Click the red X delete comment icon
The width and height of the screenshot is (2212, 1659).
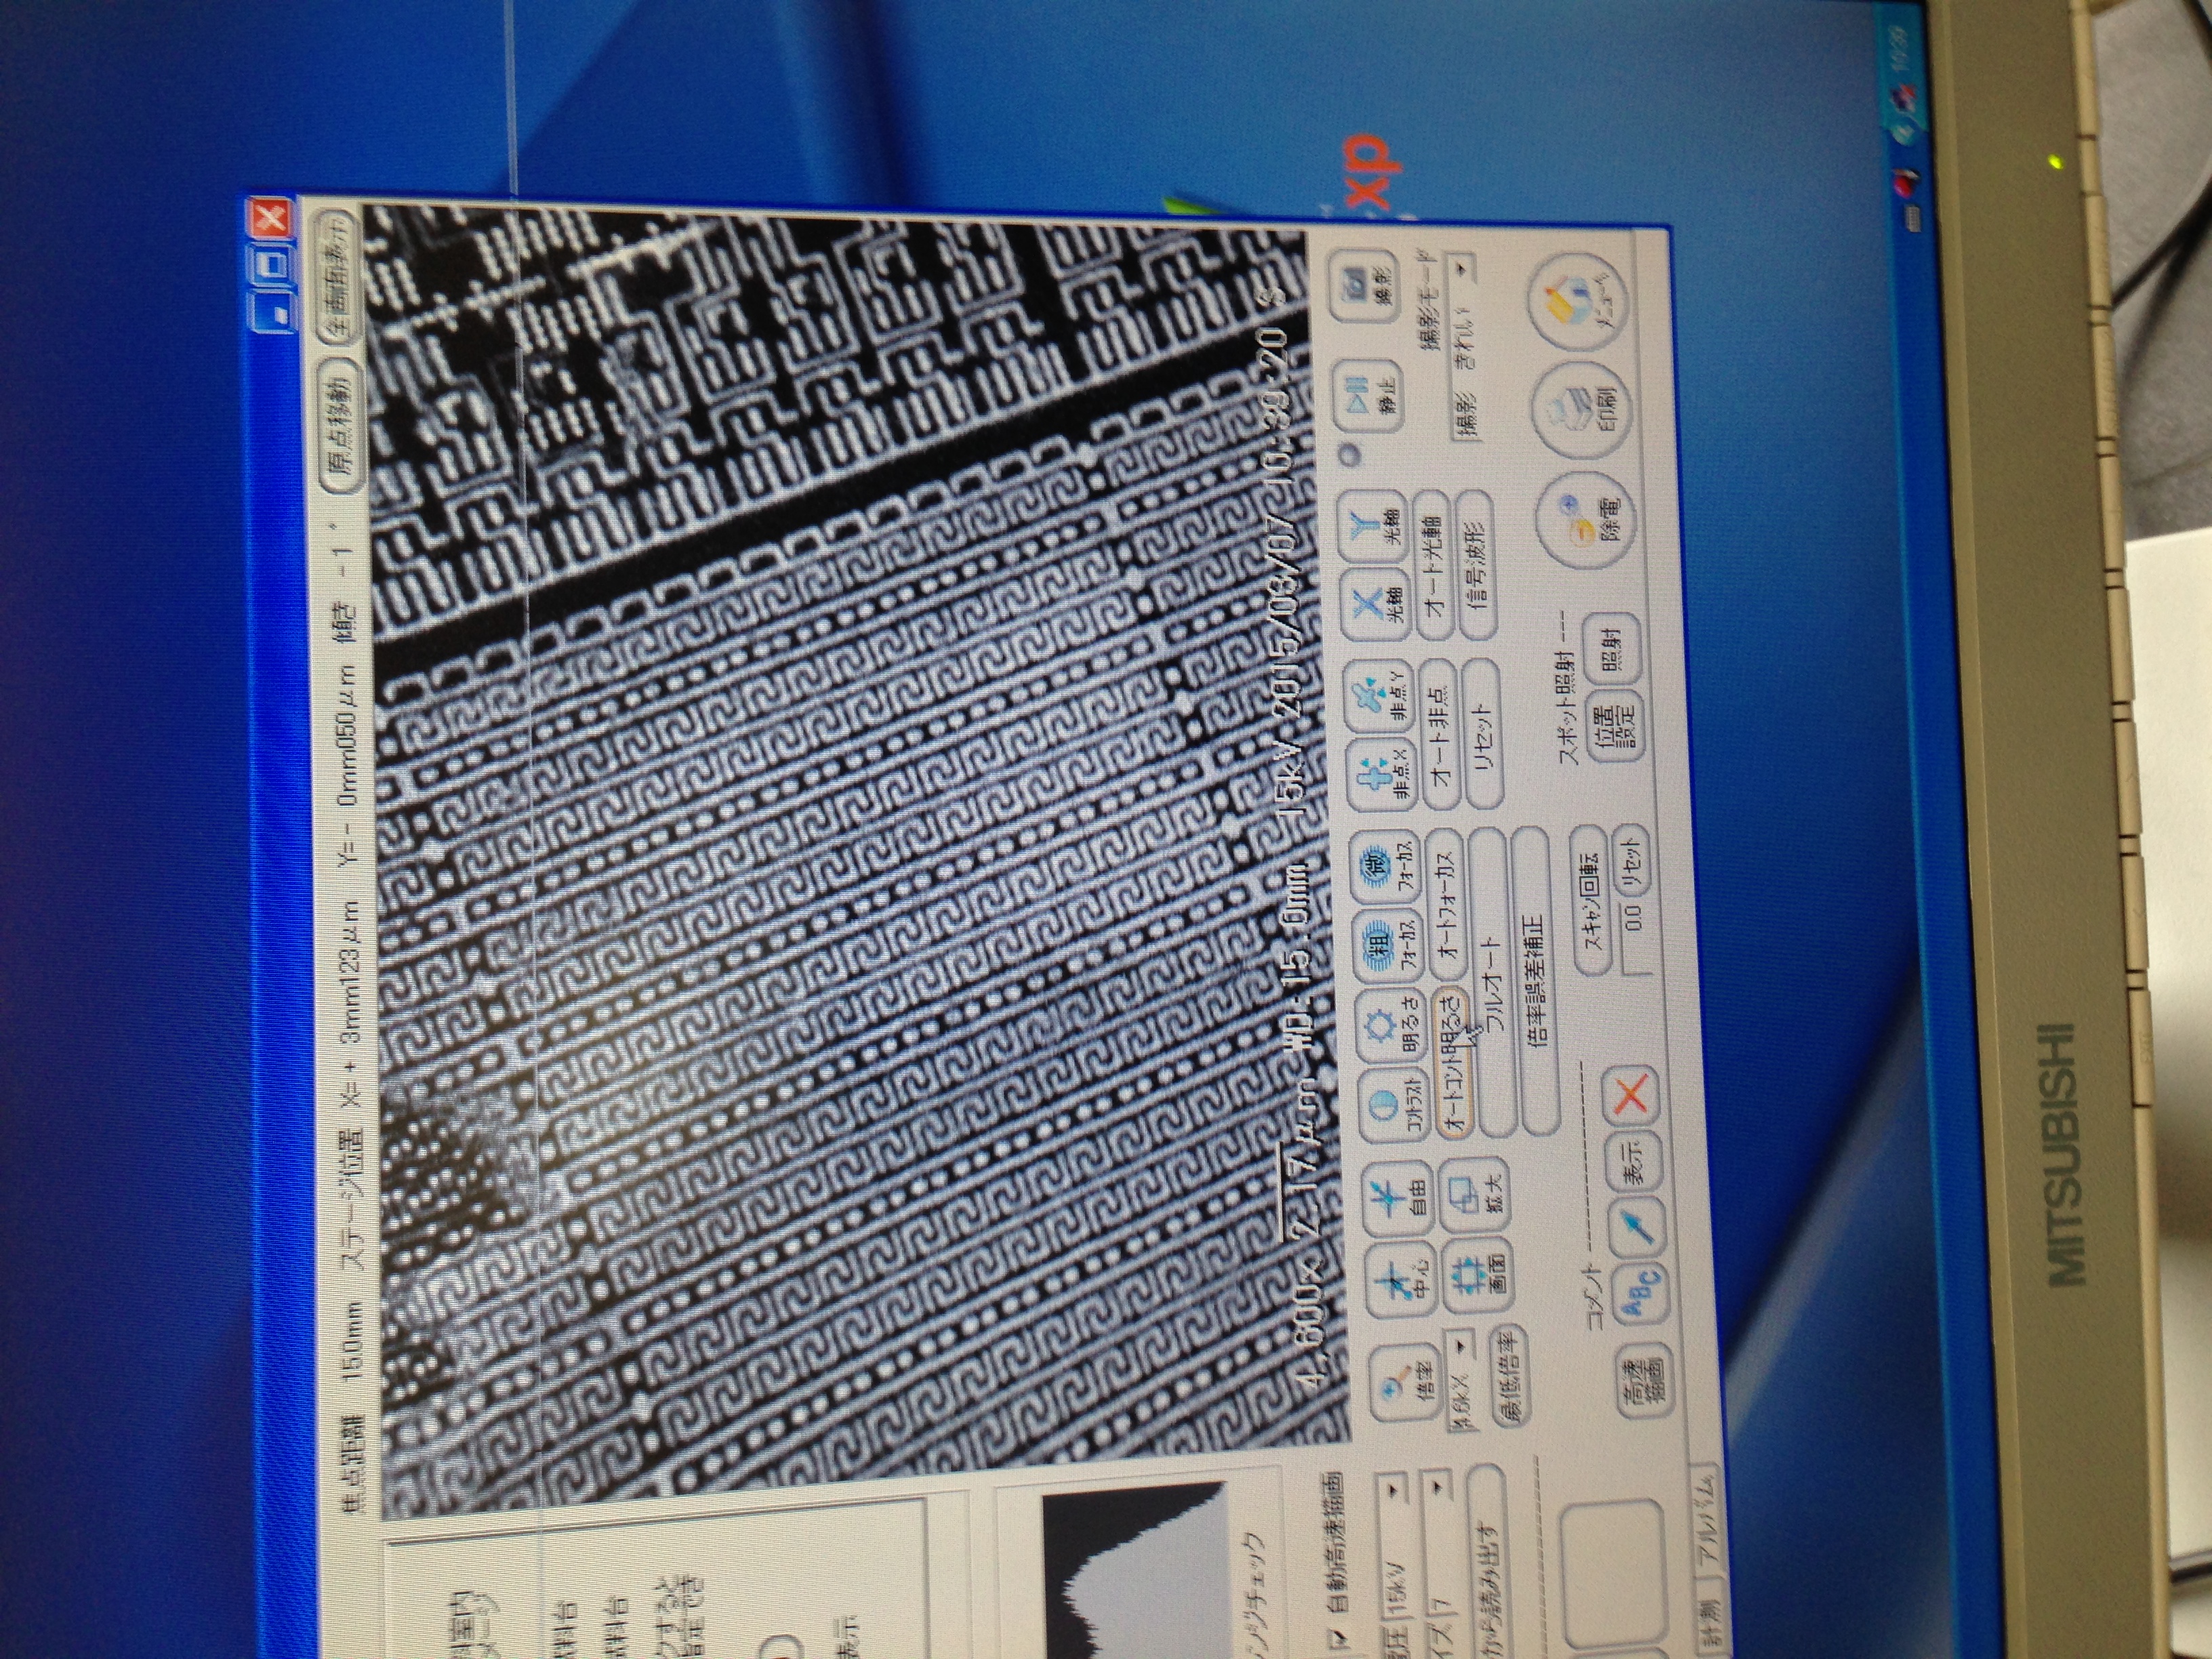pyautogui.click(x=1630, y=1097)
